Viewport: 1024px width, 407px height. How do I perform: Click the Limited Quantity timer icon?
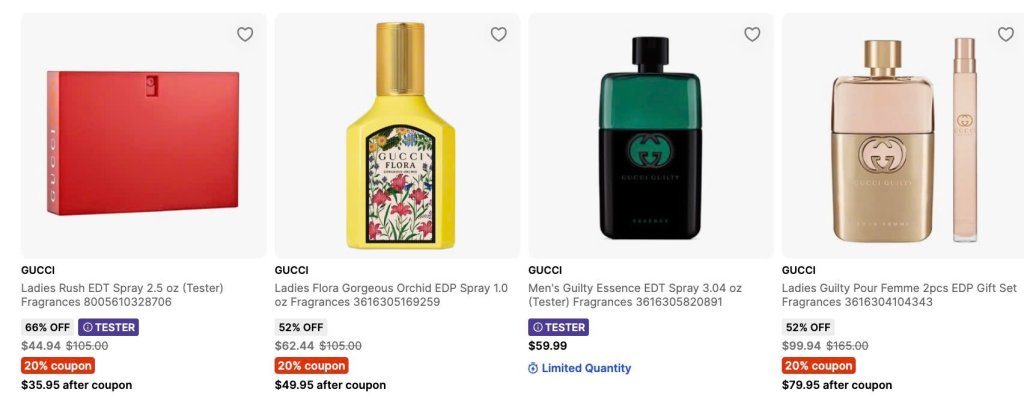[533, 368]
